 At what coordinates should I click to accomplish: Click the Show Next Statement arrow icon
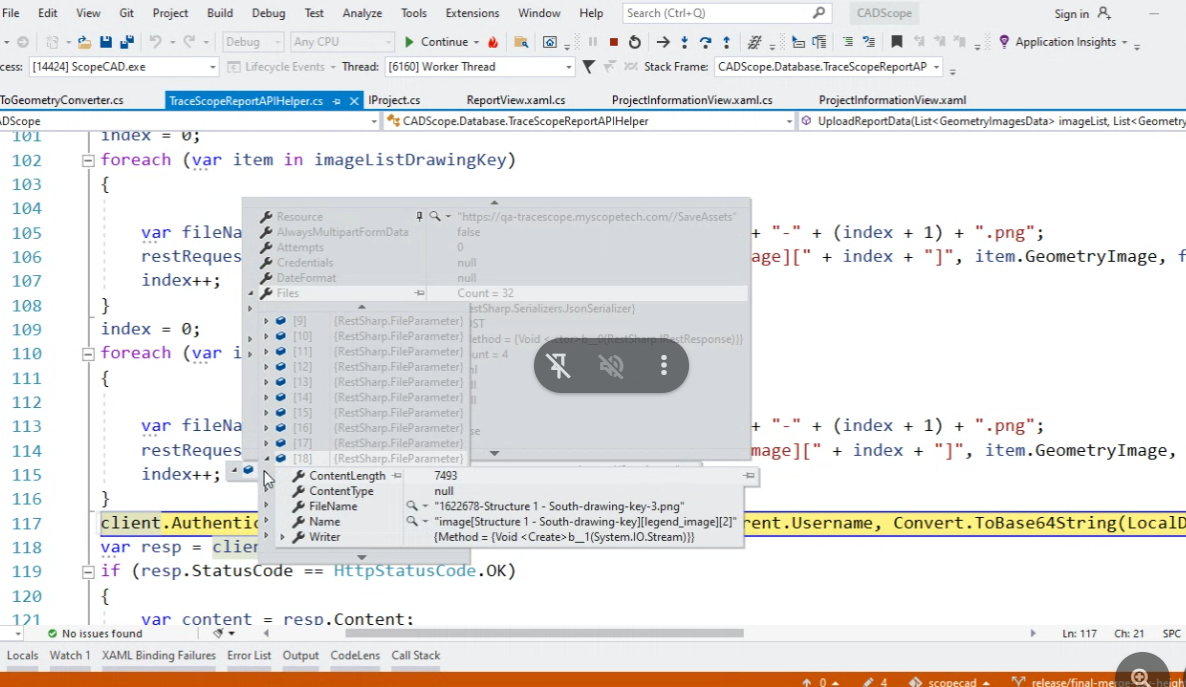pyautogui.click(x=663, y=42)
